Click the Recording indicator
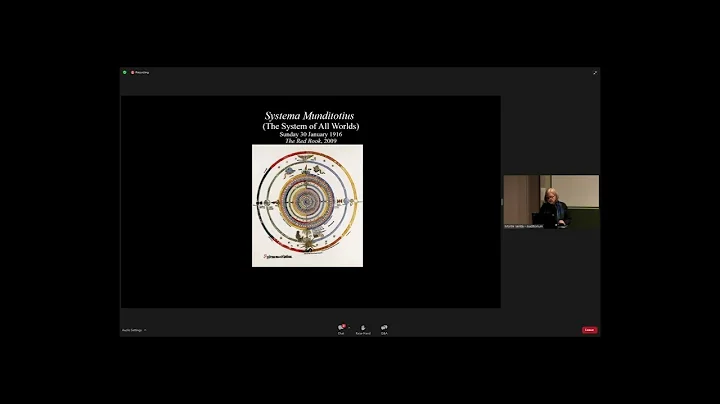 coord(140,73)
